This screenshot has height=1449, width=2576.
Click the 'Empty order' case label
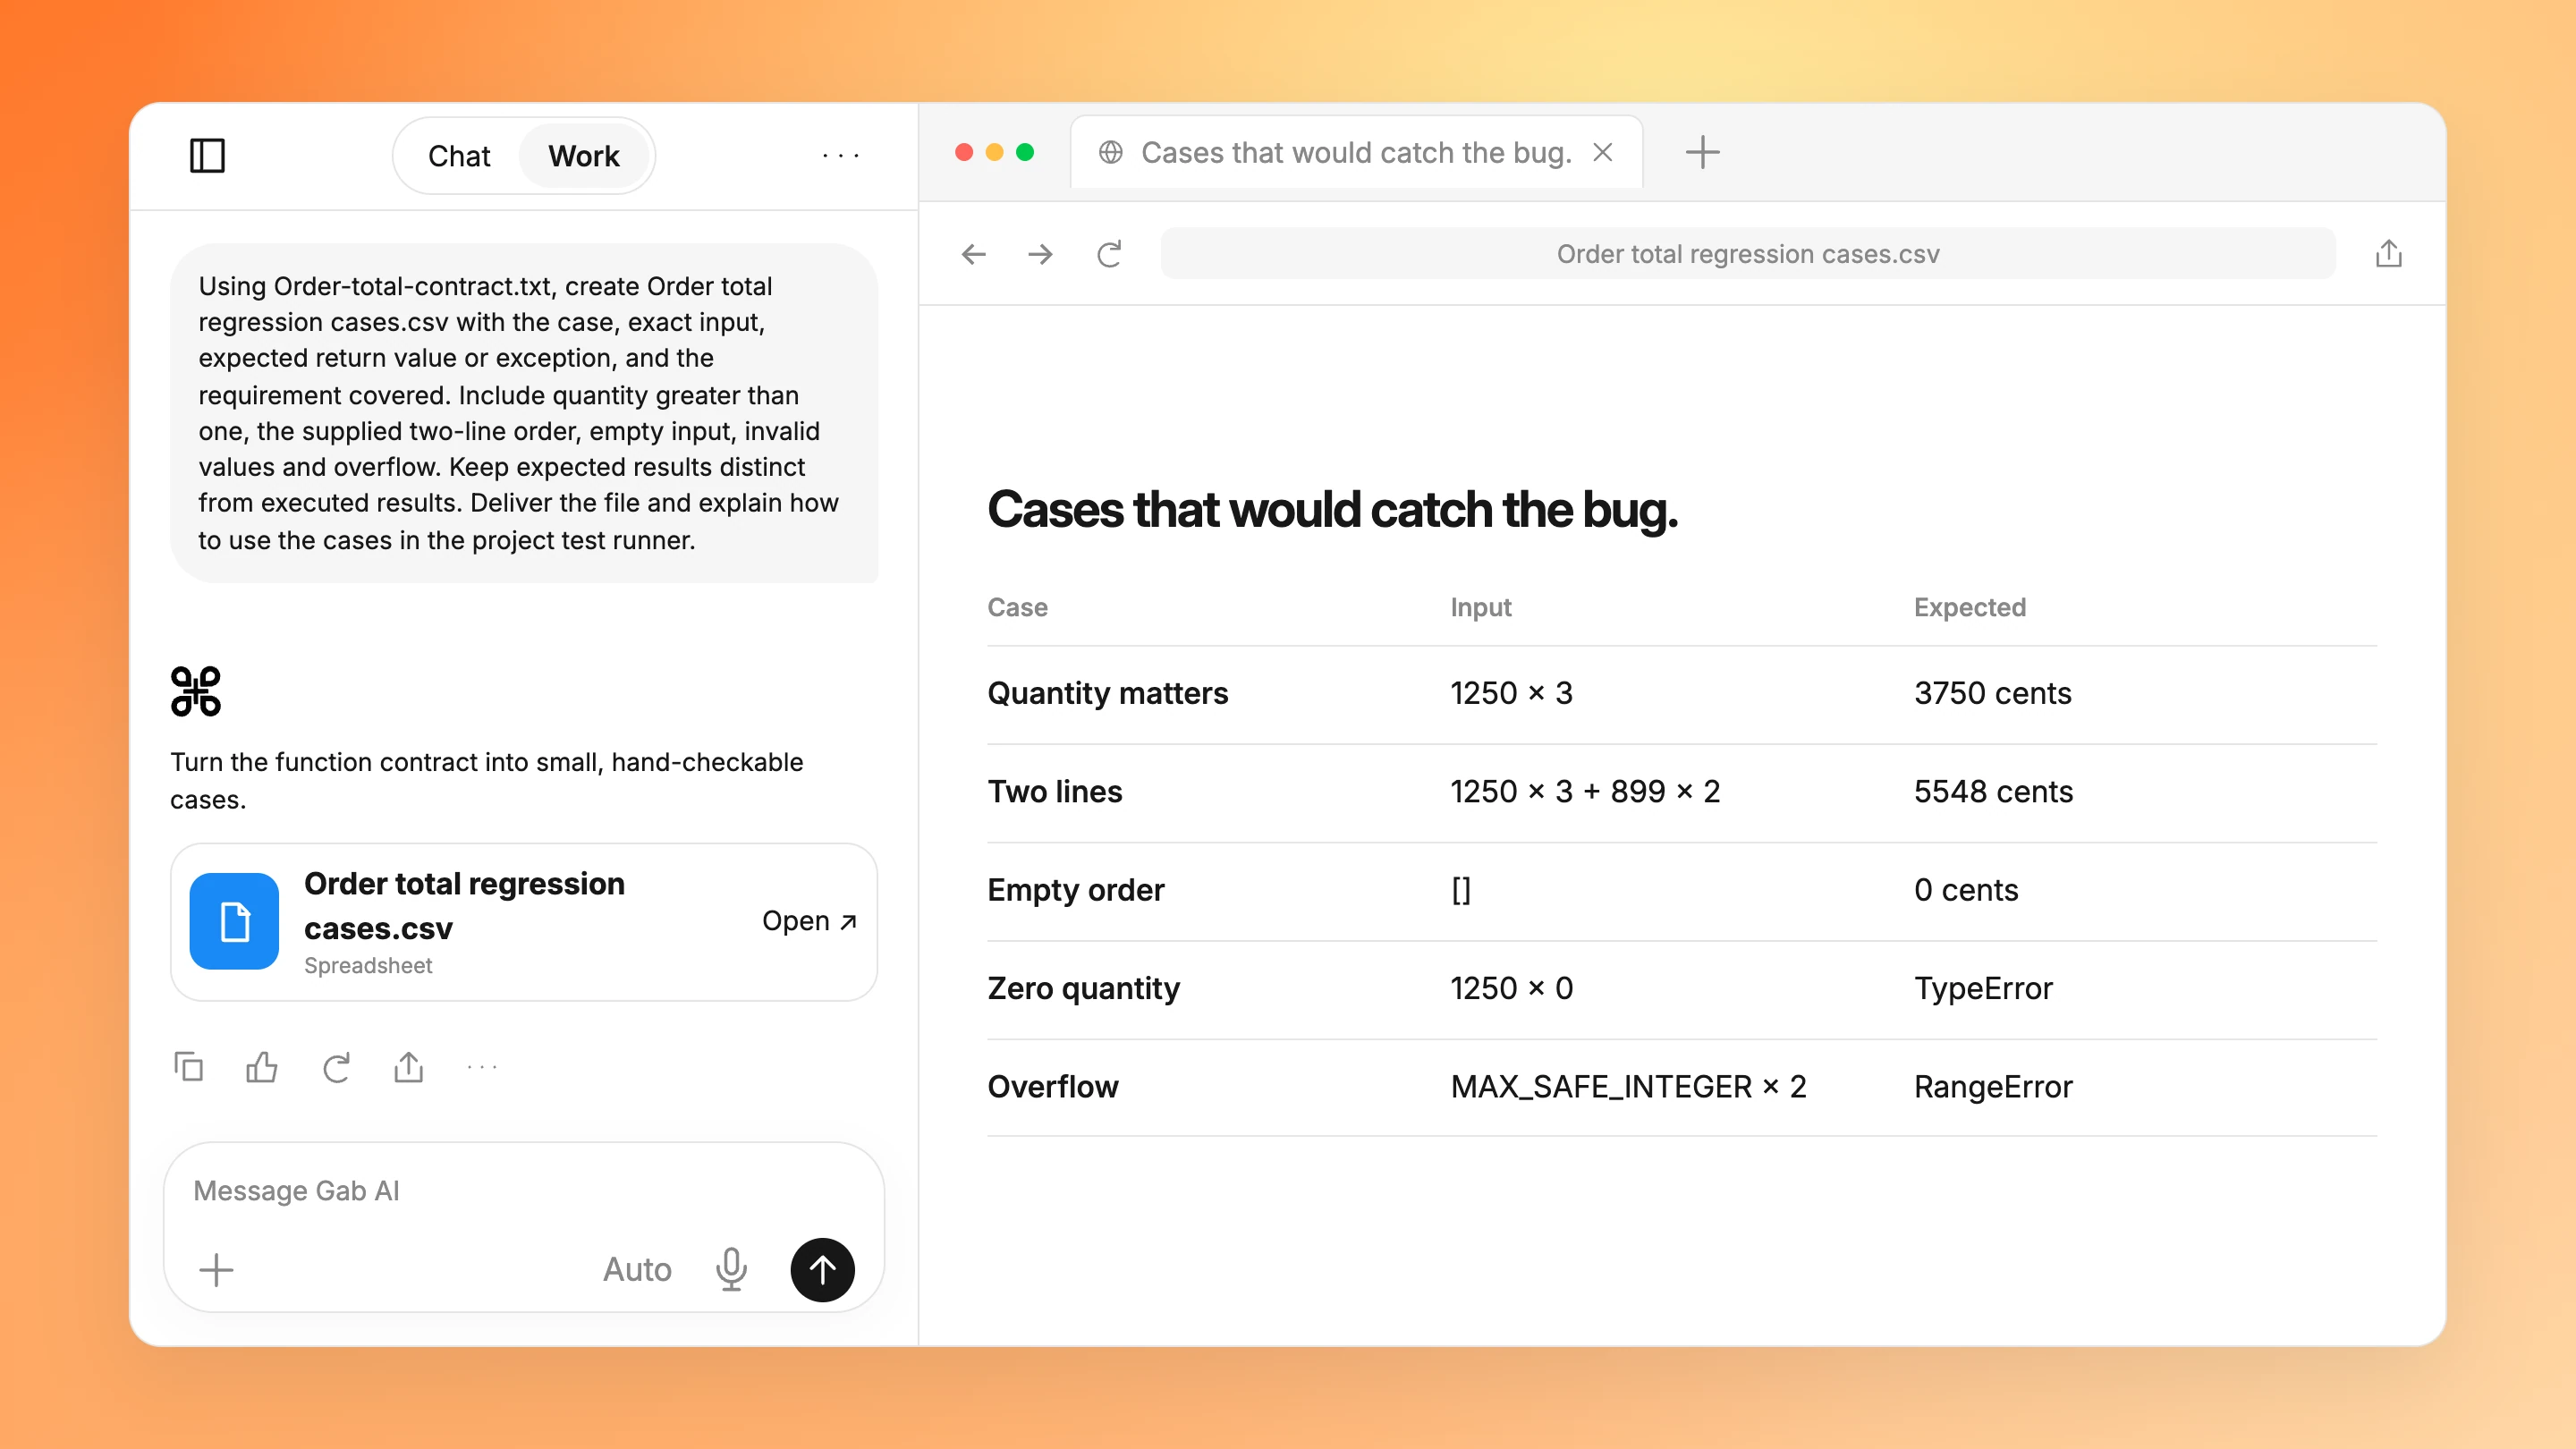coord(1075,890)
